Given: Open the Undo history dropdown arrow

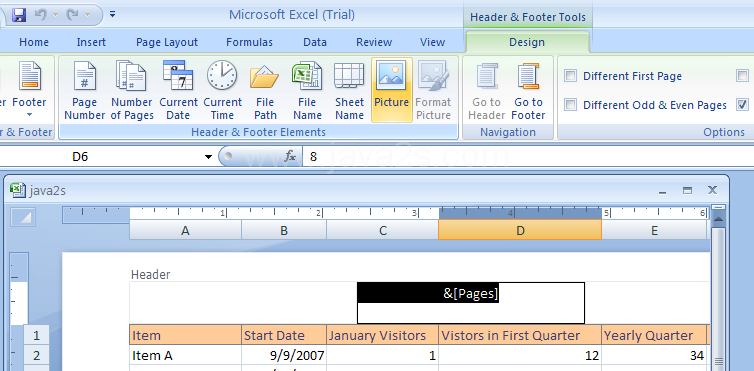Looking at the screenshot, I should point(55,15).
